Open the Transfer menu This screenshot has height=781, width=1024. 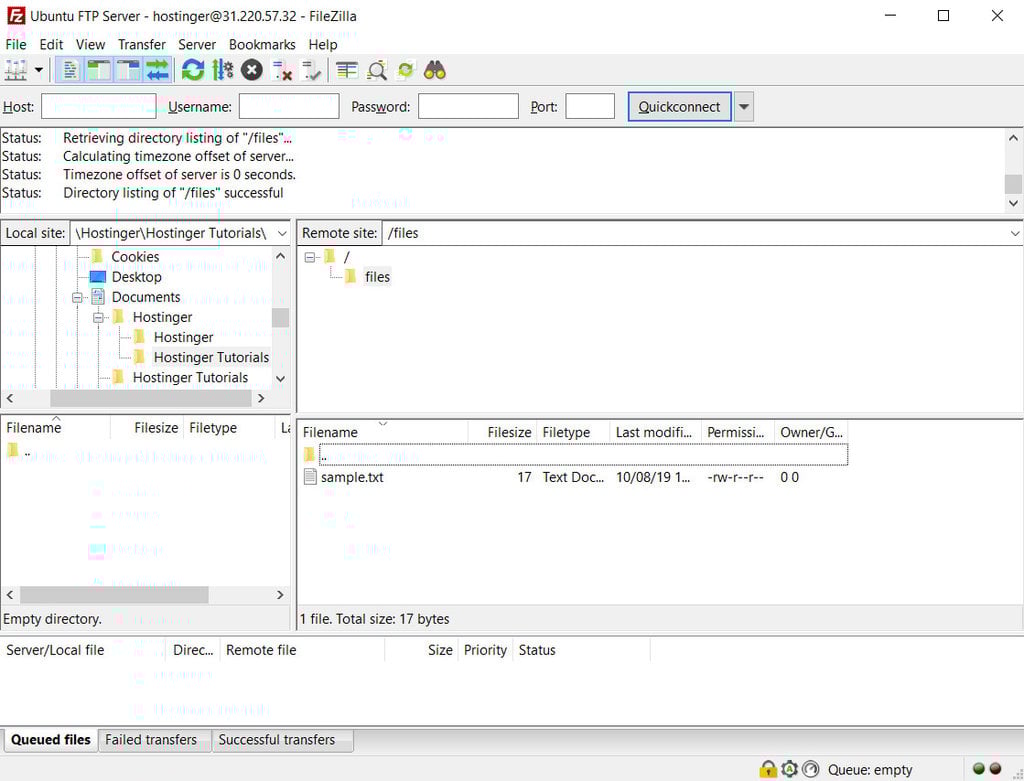coord(141,45)
